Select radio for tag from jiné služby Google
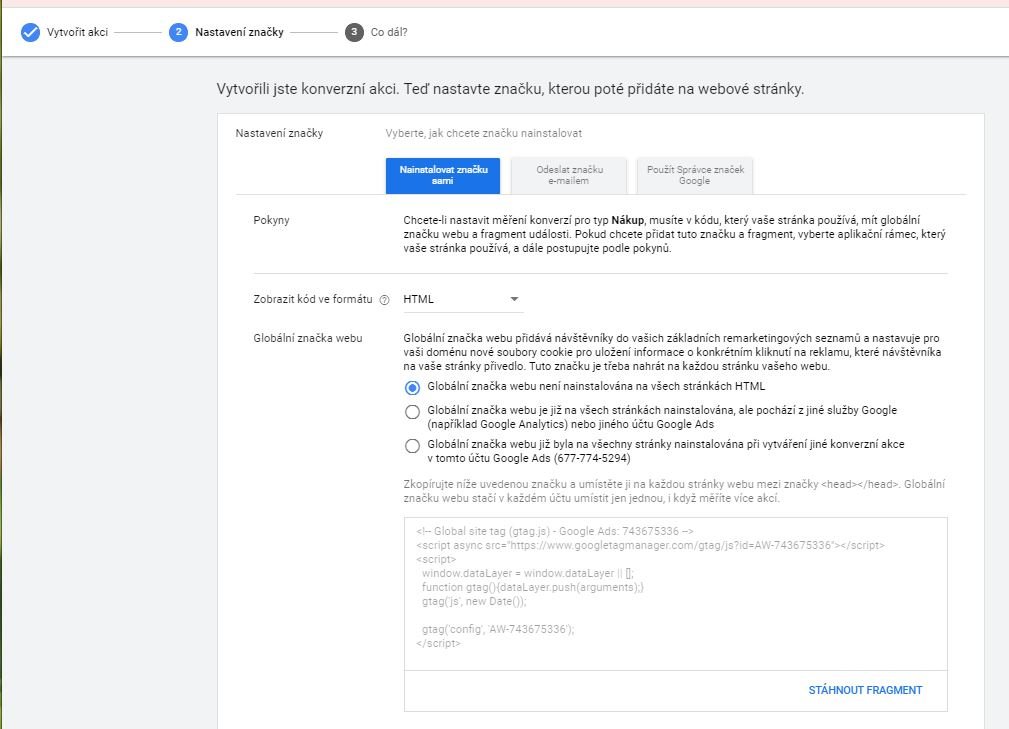1009x729 pixels. (x=412, y=412)
